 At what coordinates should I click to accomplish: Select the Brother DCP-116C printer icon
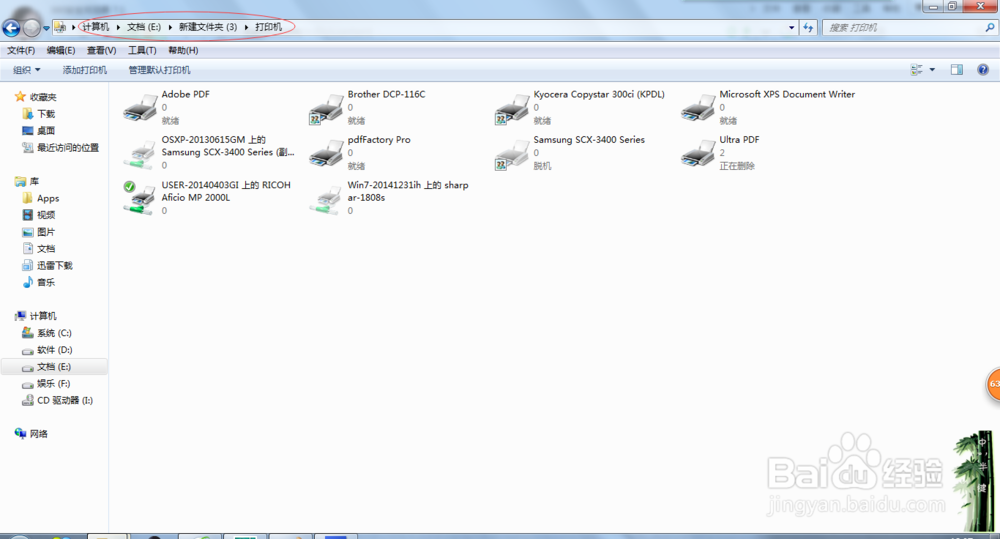(x=327, y=109)
